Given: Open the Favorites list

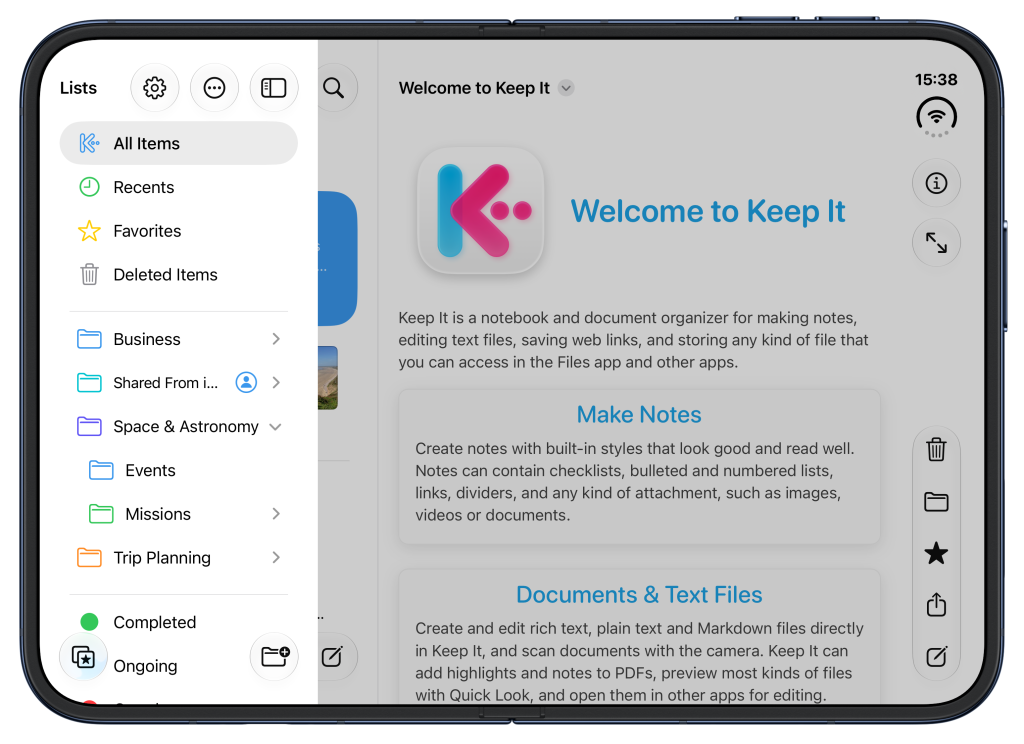Looking at the screenshot, I should pyautogui.click(x=178, y=231).
